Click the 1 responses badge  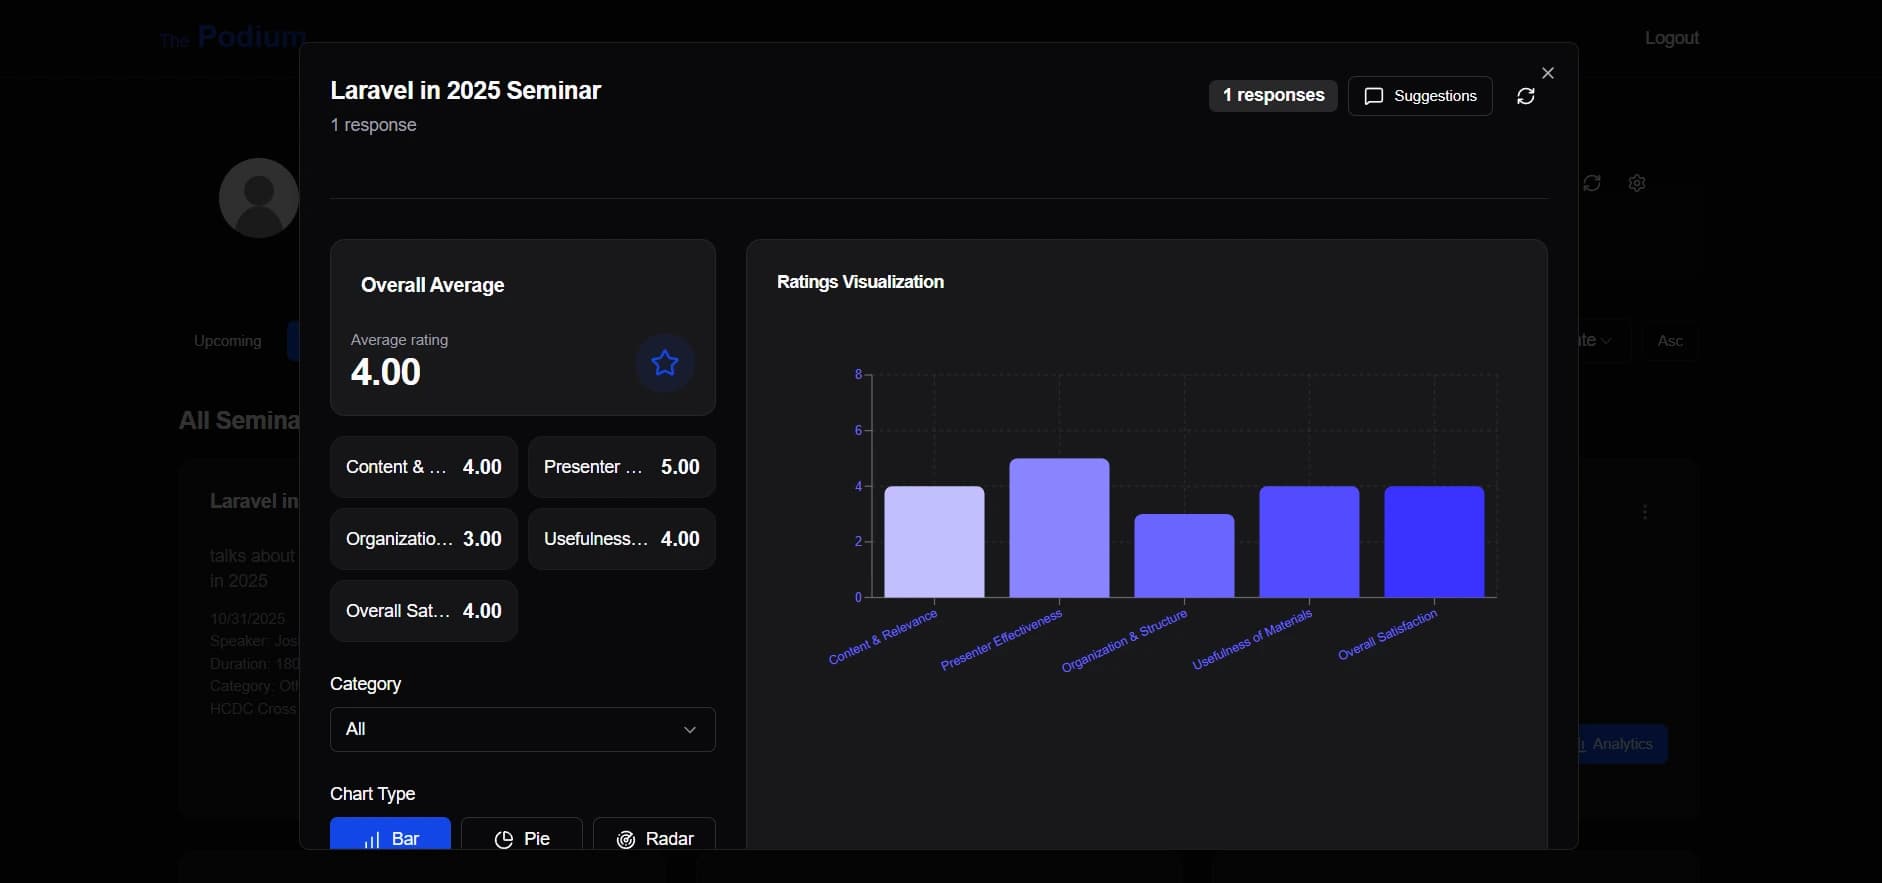coord(1272,96)
